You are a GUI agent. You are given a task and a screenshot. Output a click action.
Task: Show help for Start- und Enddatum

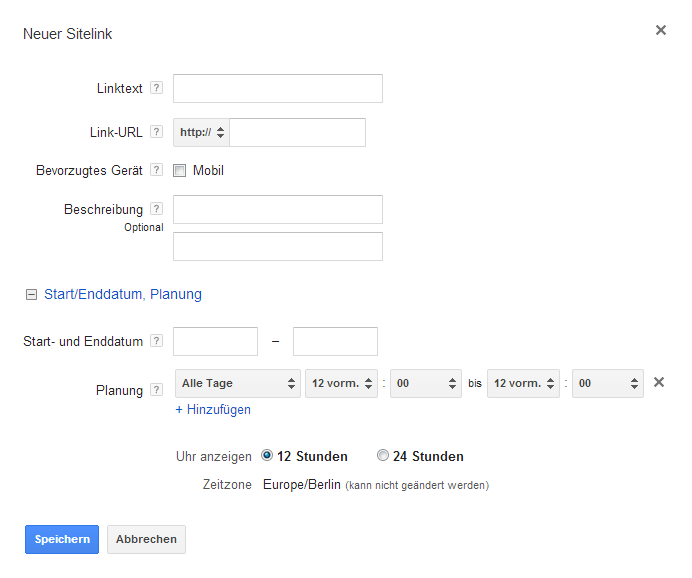pyautogui.click(x=156, y=341)
